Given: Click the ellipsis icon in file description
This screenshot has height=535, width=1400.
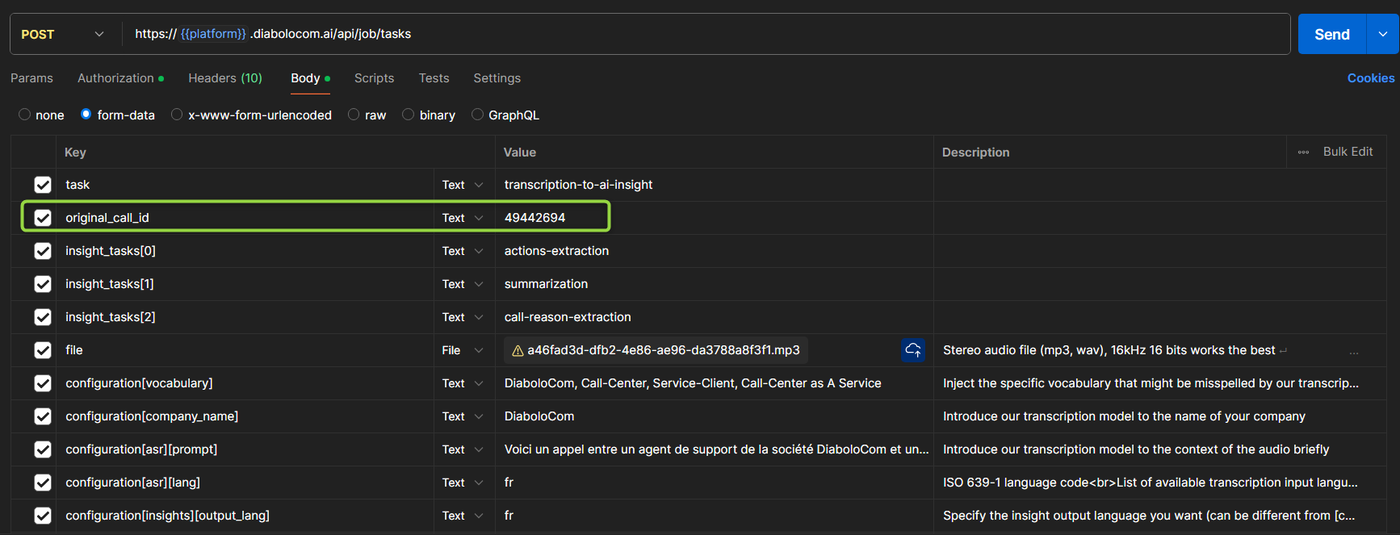Looking at the screenshot, I should pos(1354,351).
